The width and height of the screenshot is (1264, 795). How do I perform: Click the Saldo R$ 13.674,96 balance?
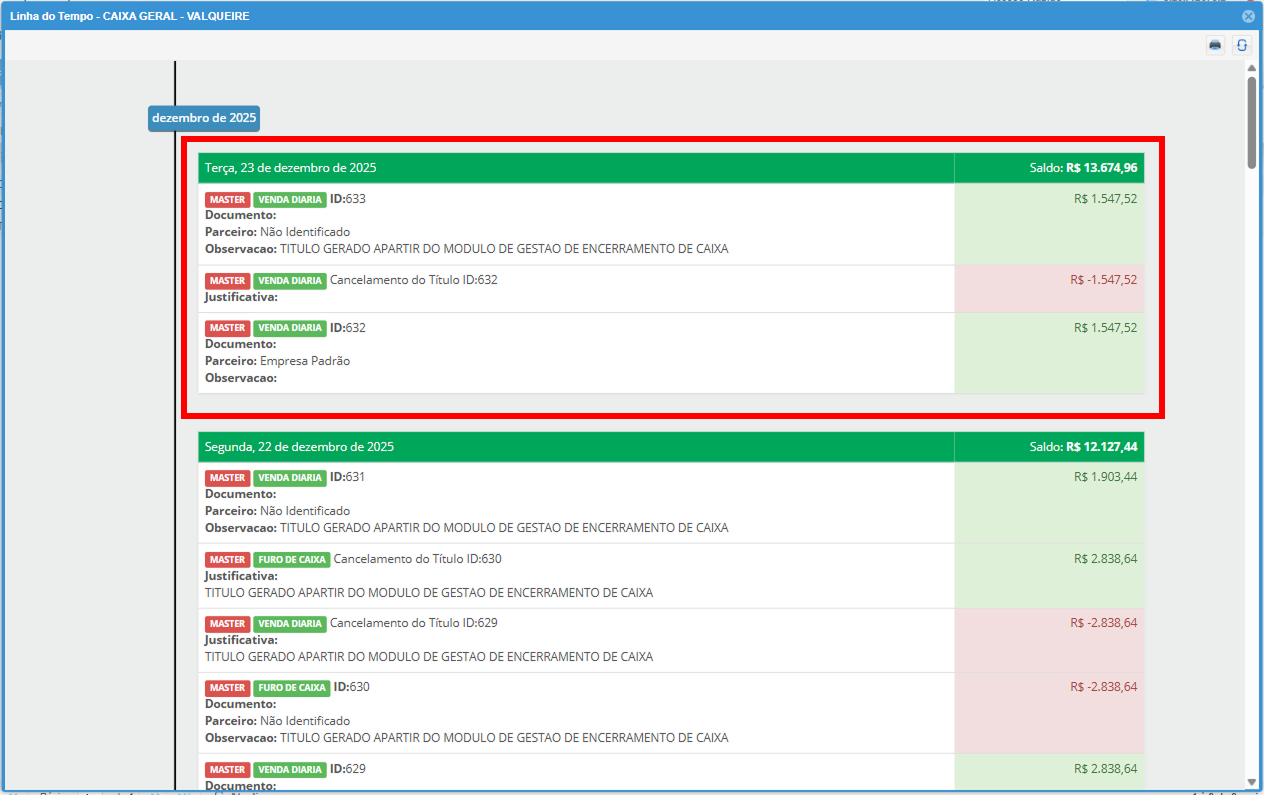click(x=1084, y=168)
